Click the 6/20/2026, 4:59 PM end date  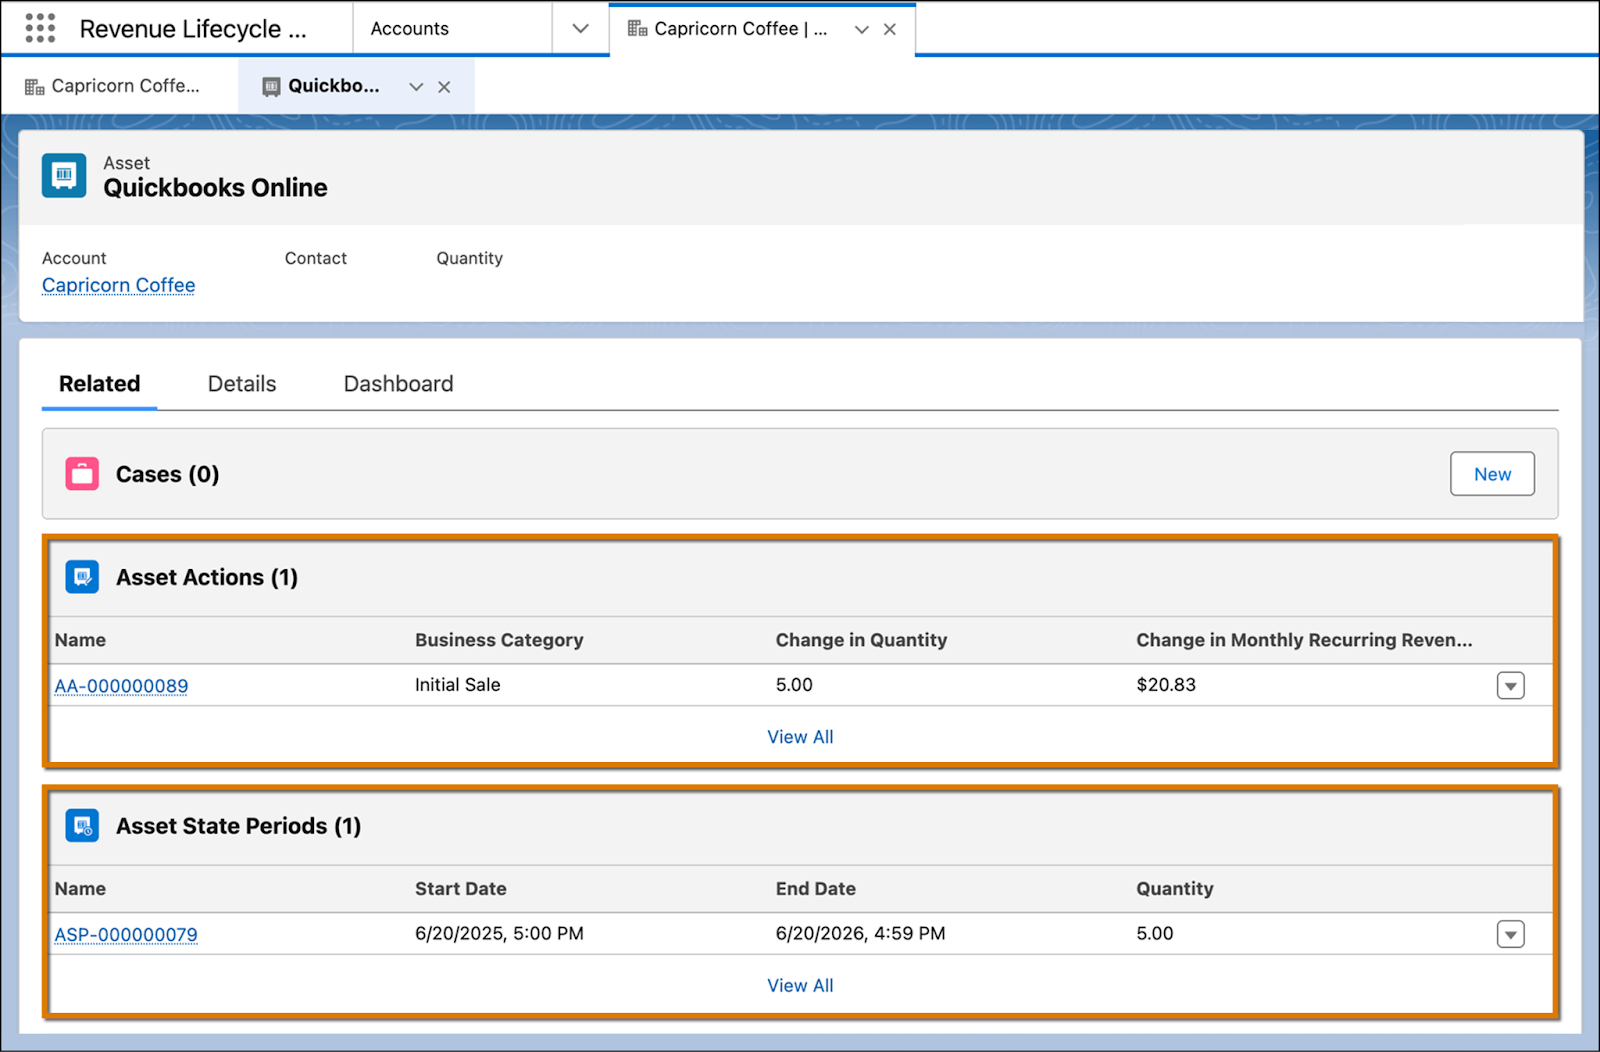coord(860,933)
